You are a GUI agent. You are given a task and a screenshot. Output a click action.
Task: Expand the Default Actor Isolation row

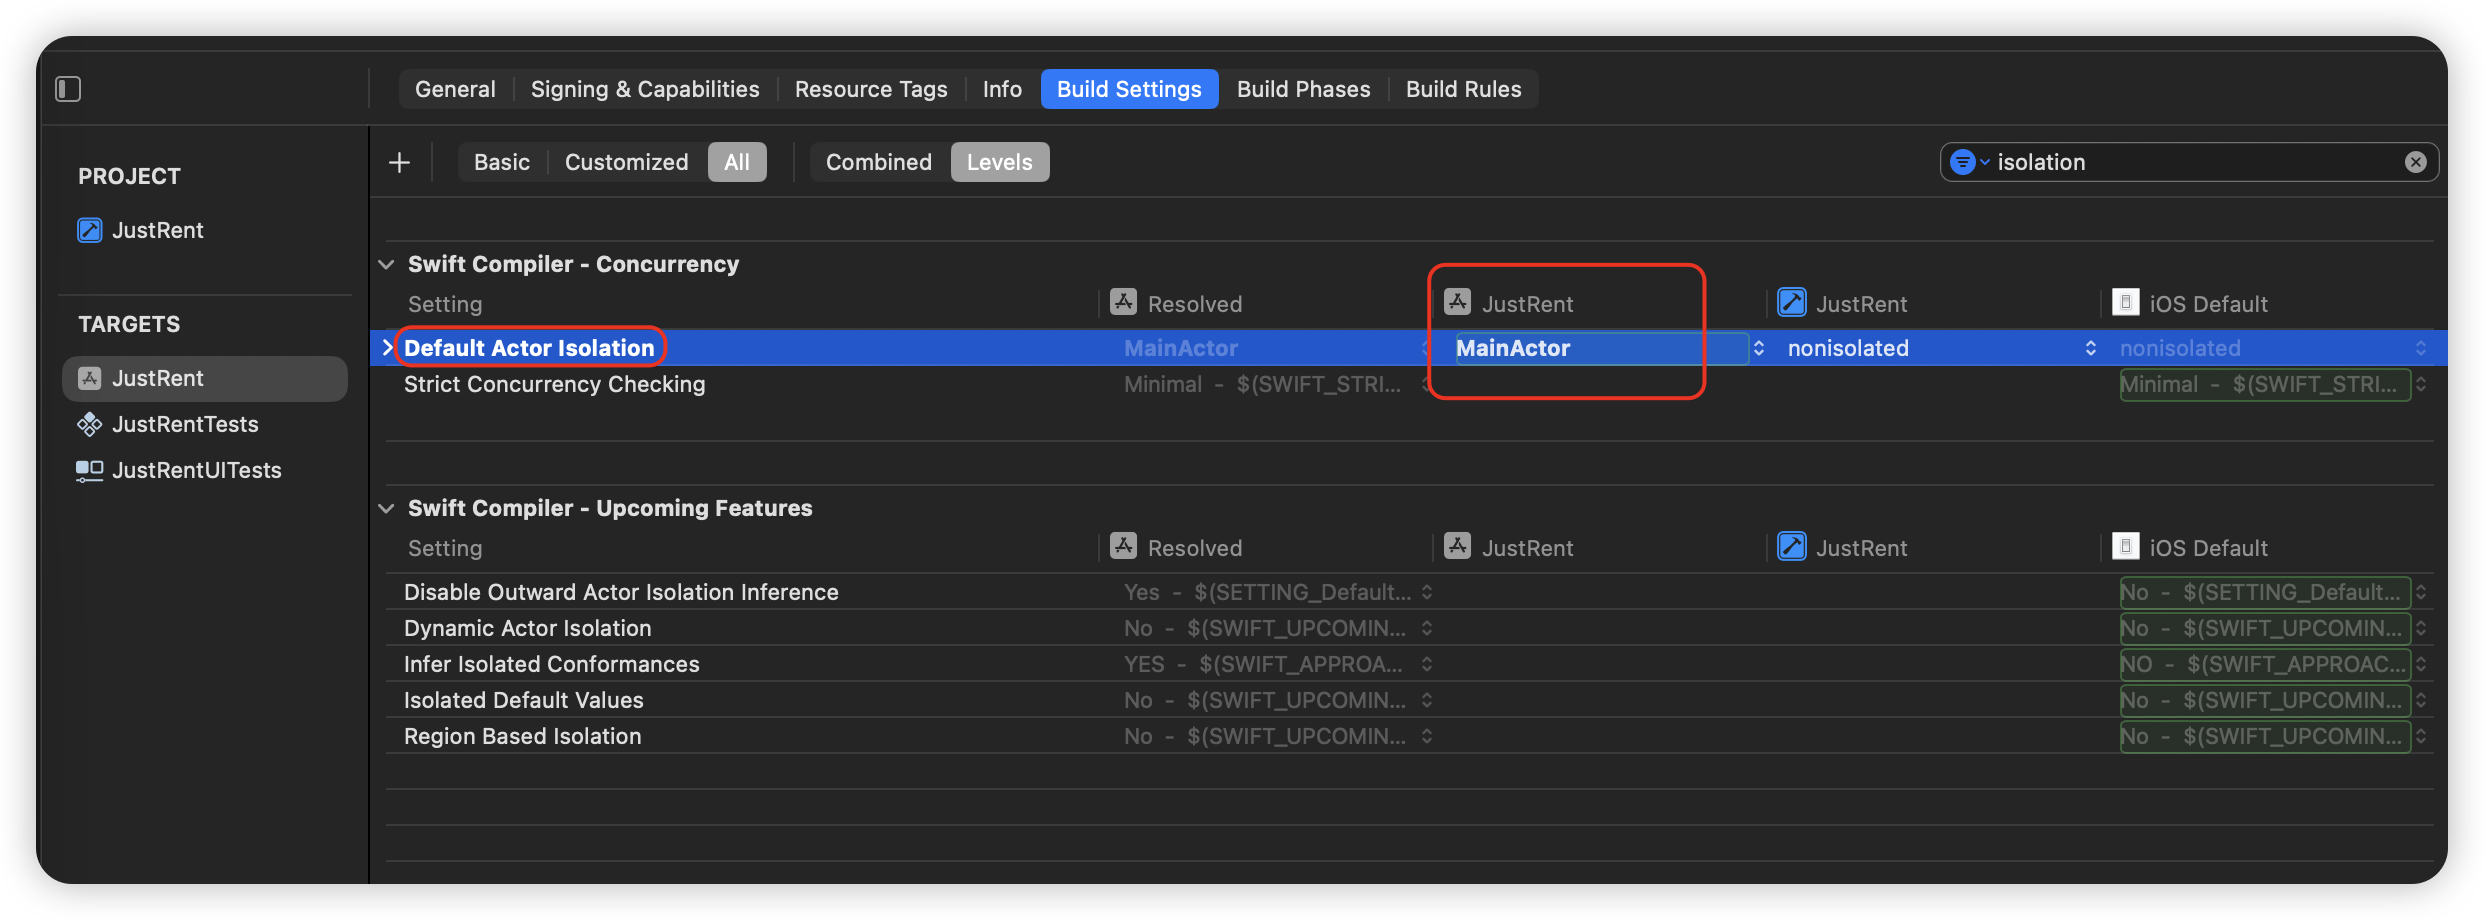[388, 348]
